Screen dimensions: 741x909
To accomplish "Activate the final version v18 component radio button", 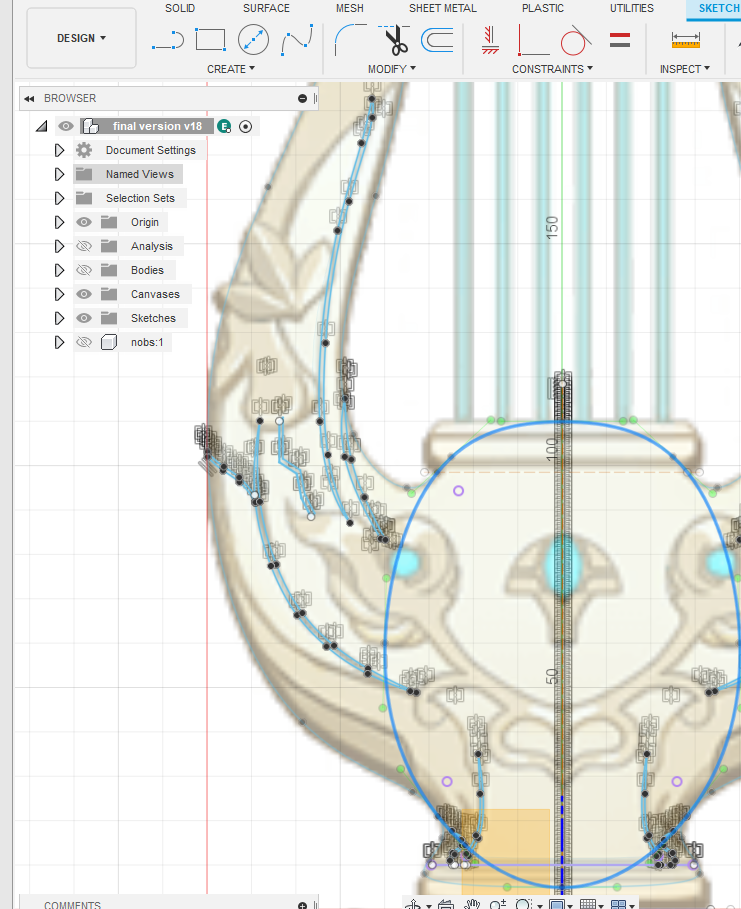I will pyautogui.click(x=245, y=126).
